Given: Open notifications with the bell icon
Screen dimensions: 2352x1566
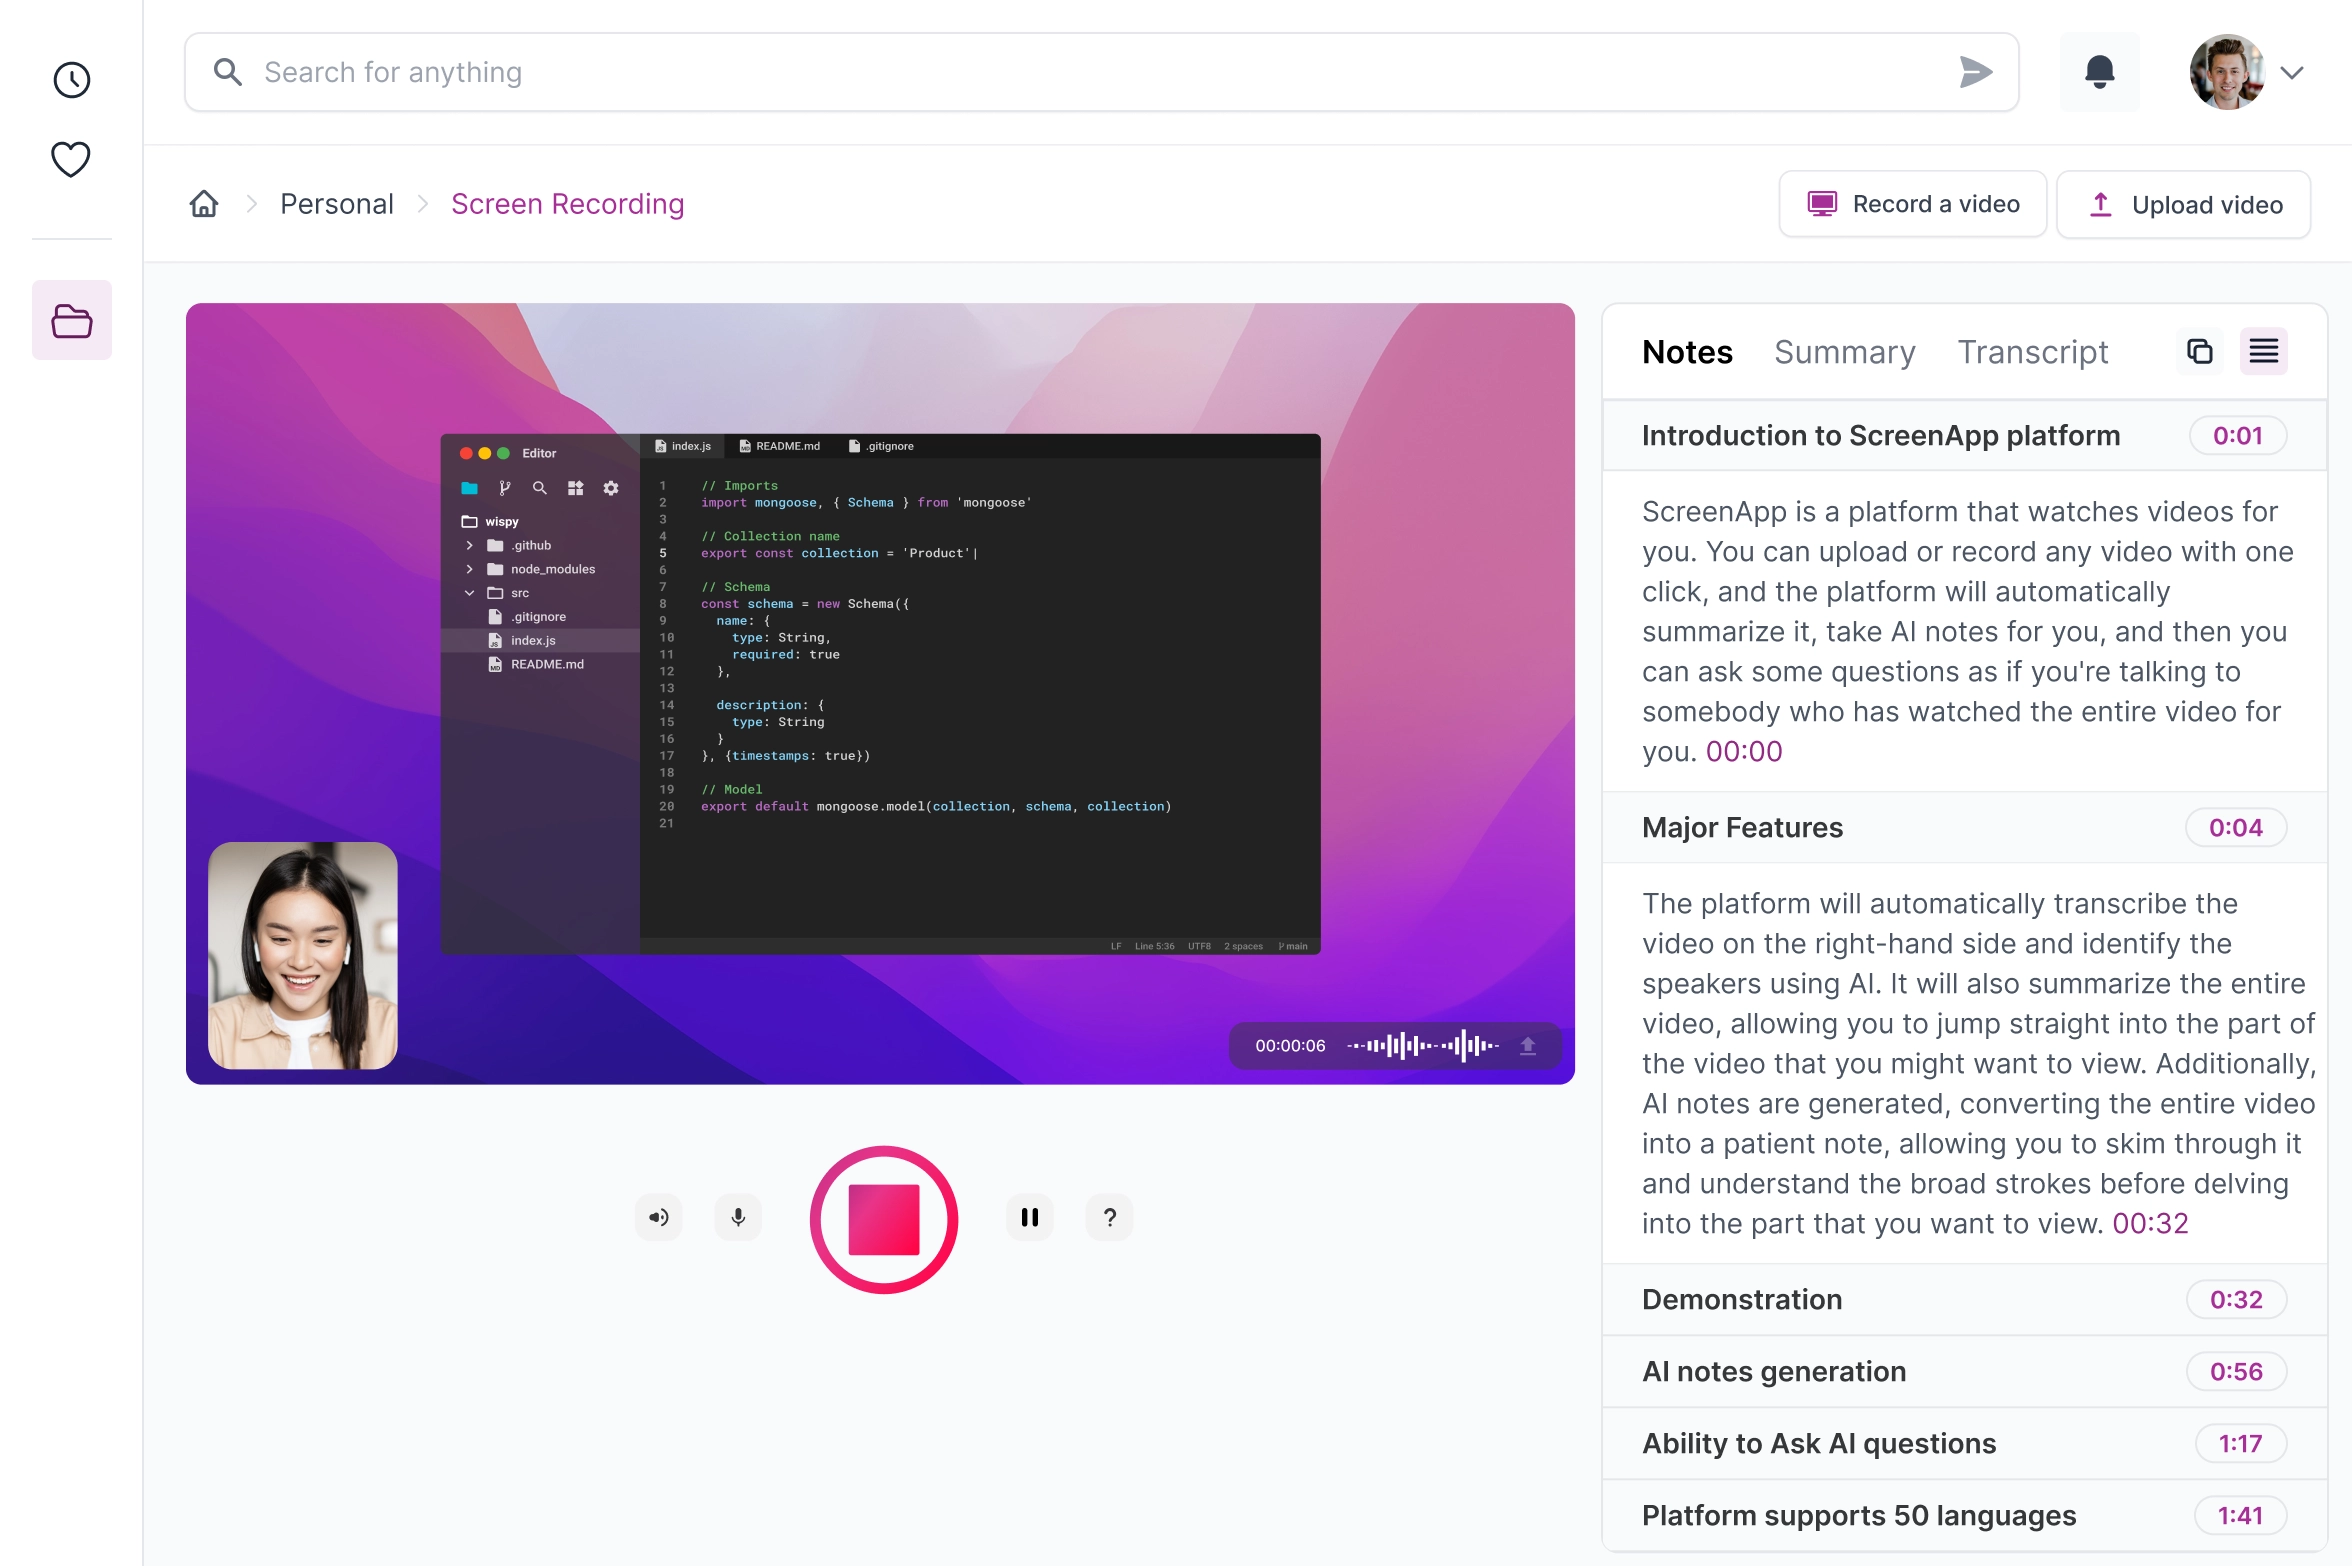Looking at the screenshot, I should 2099,71.
